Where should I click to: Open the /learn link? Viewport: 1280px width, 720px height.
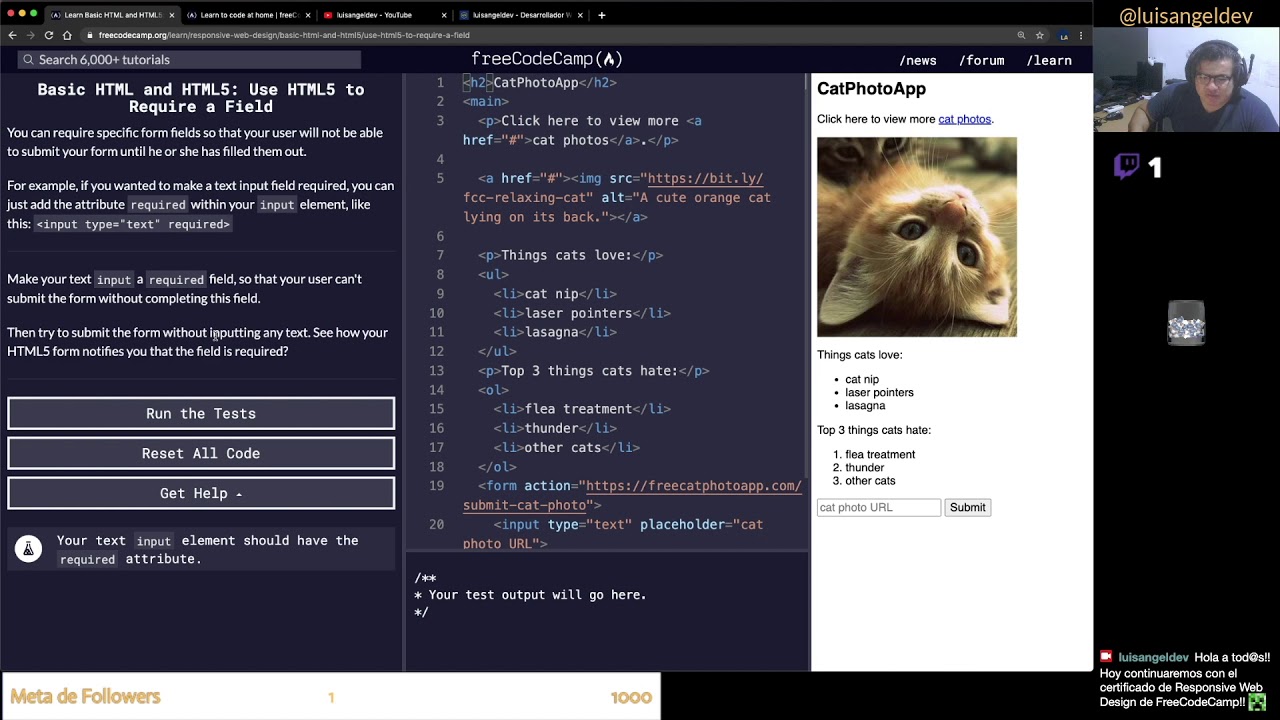point(1049,60)
